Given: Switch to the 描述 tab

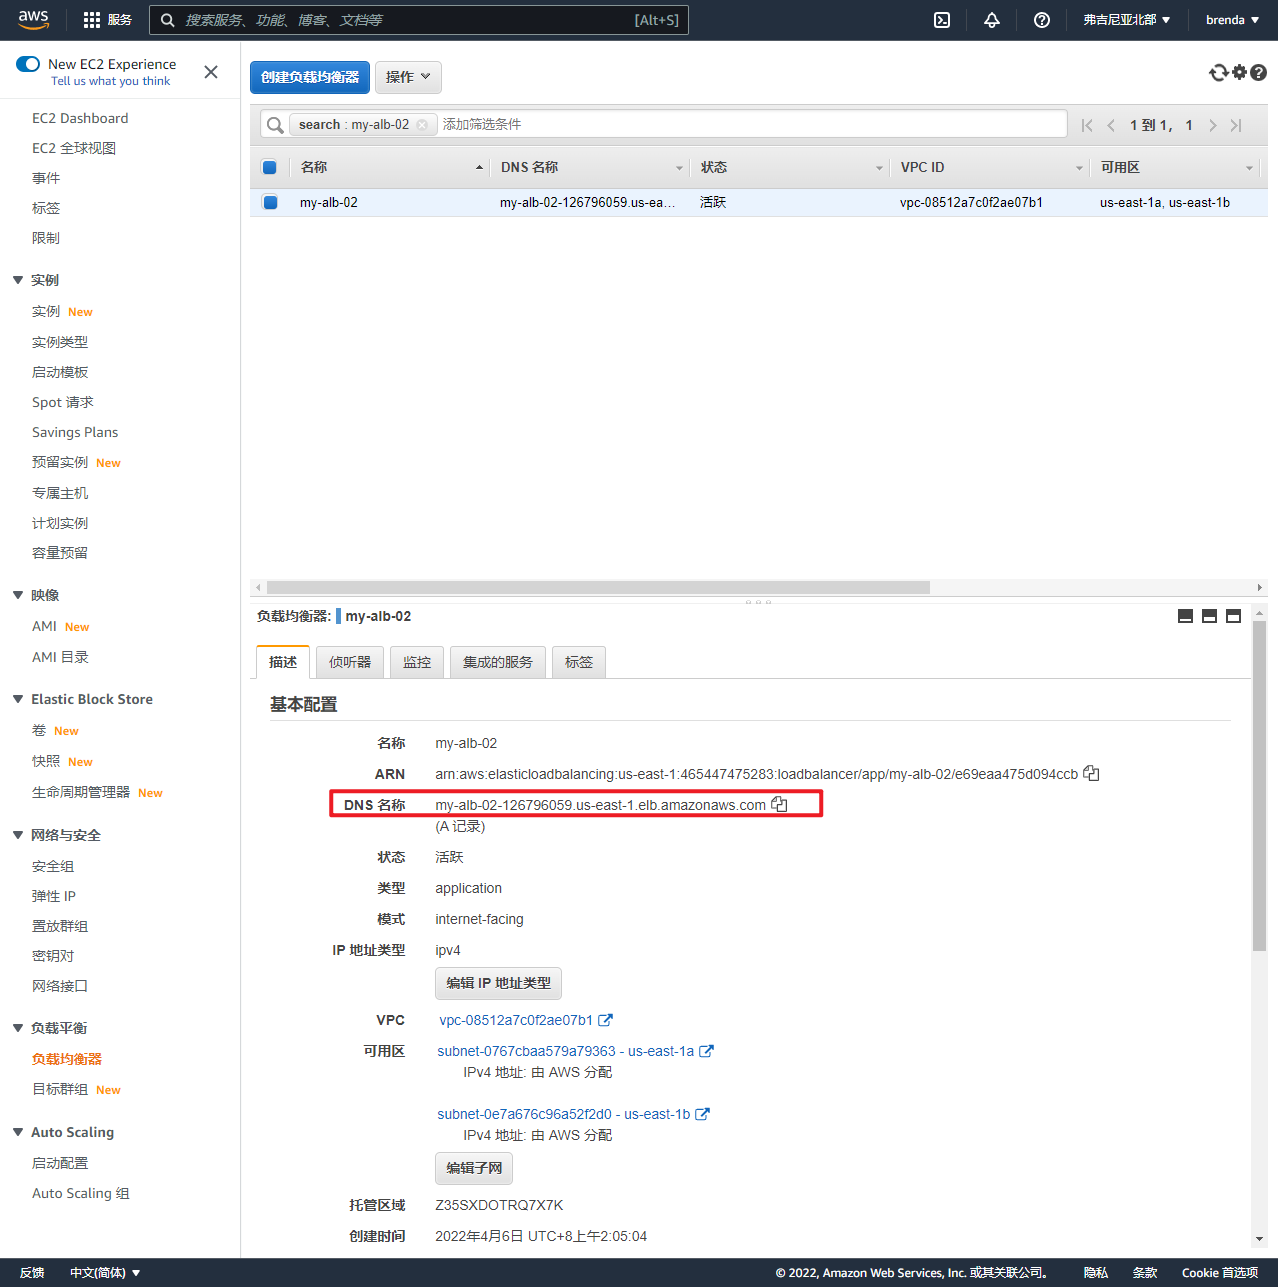Looking at the screenshot, I should click(x=283, y=662).
